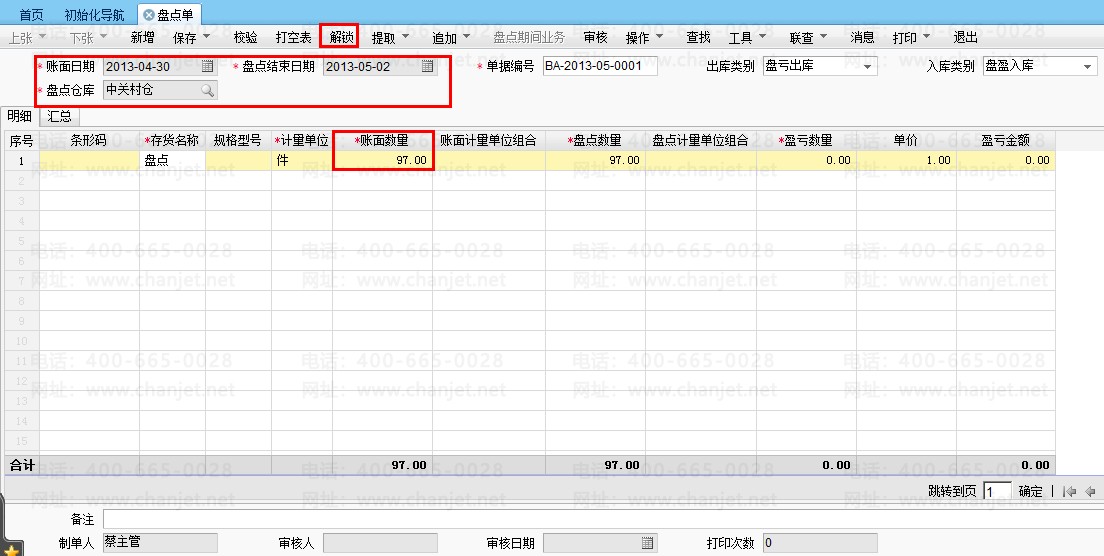
Task: Click 确定 to jump to page
Action: tap(1031, 491)
